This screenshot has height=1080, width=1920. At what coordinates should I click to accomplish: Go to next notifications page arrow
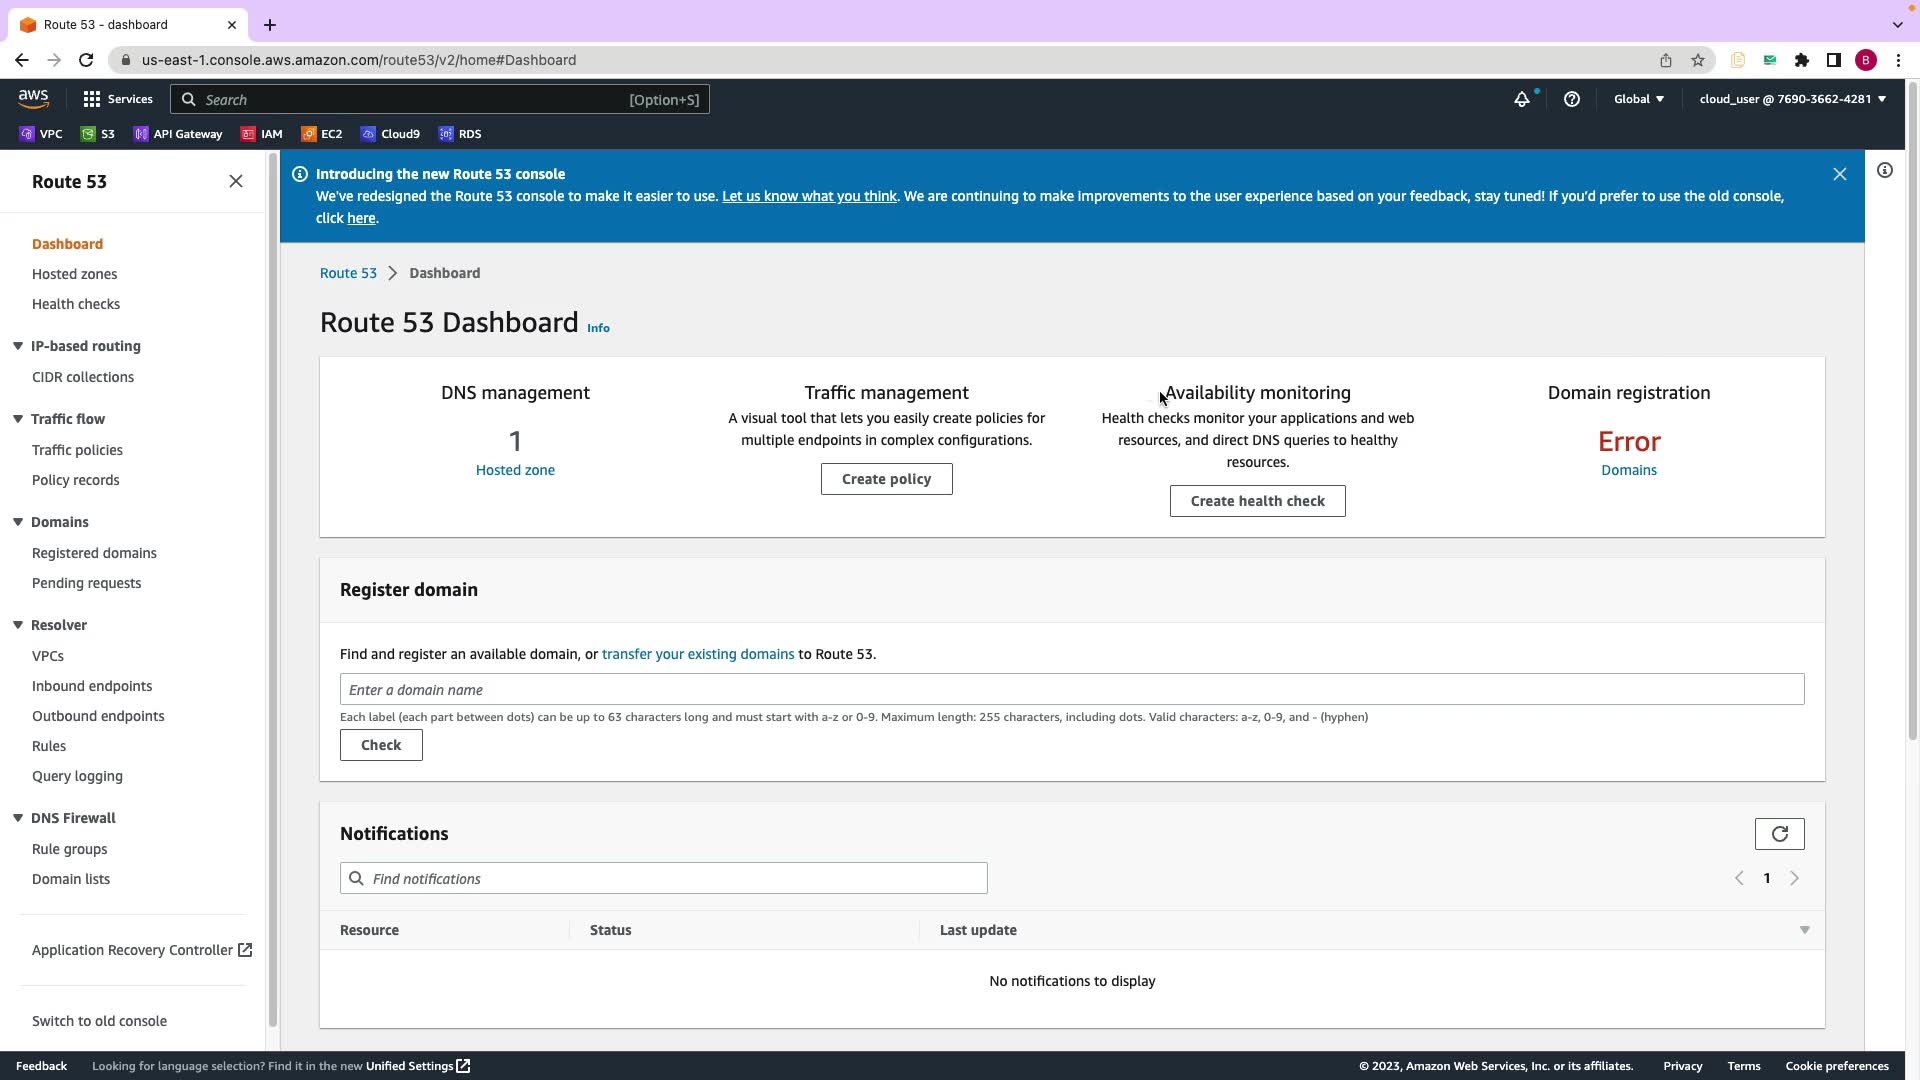1794,878
